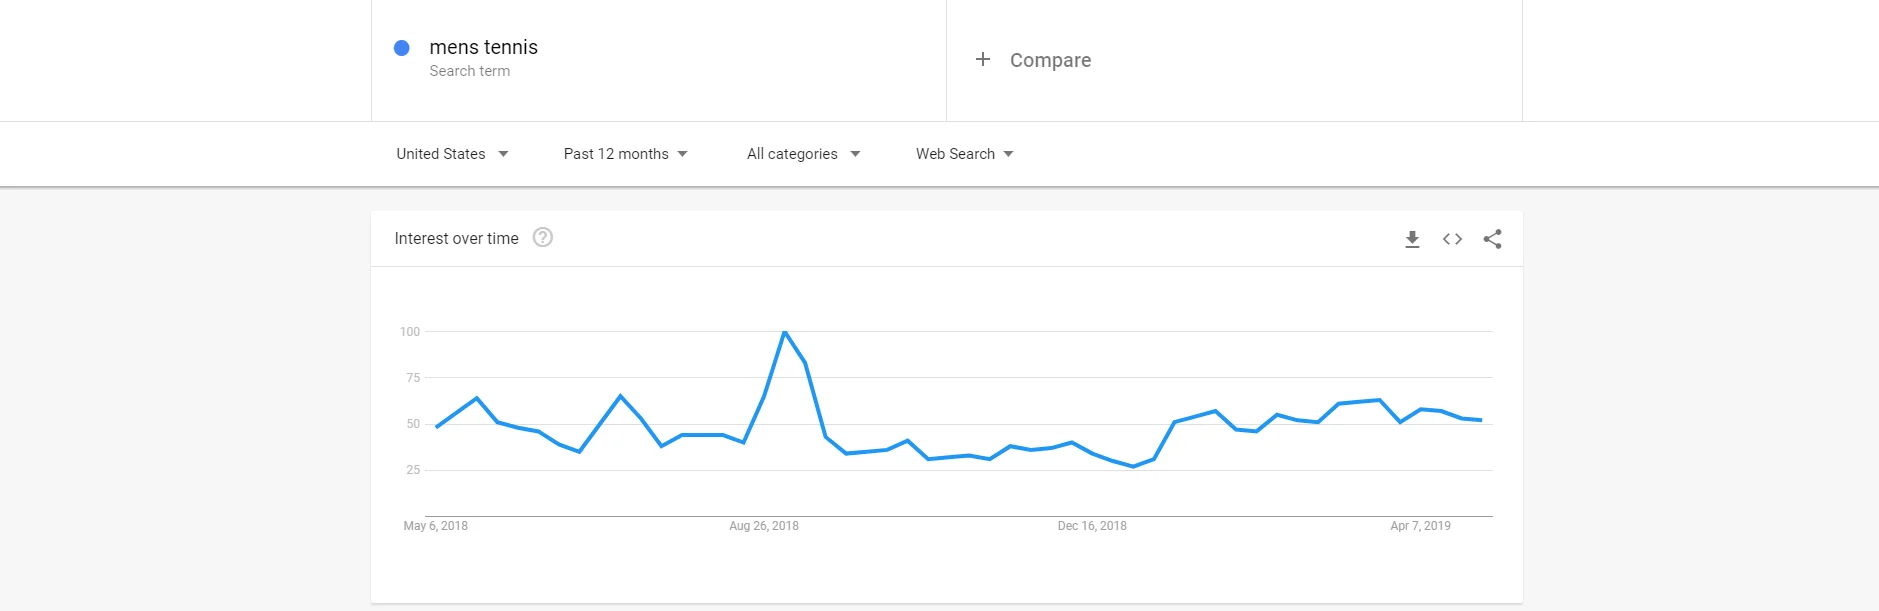Open the Past 12 months time range dropdown
This screenshot has width=1879, height=611.
625,154
